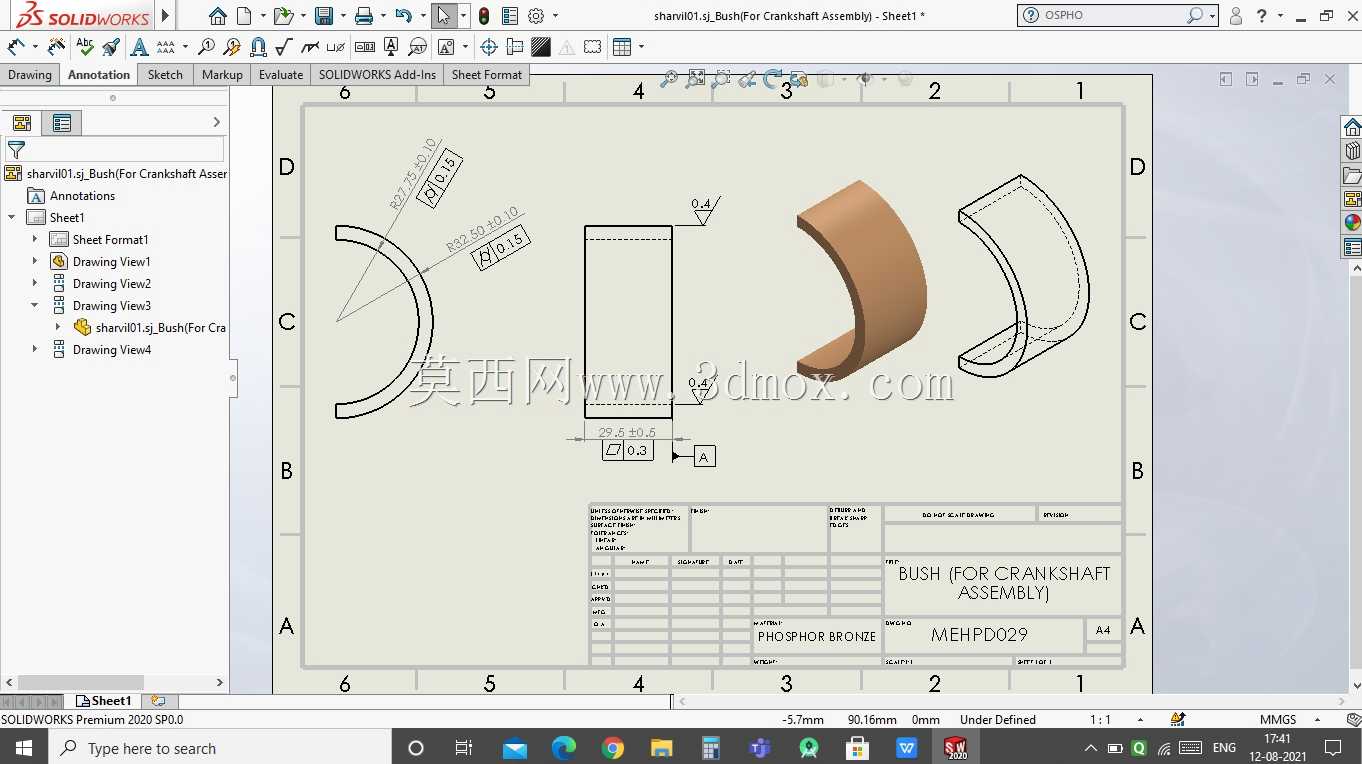Insert a table using the Tables icon

622,46
